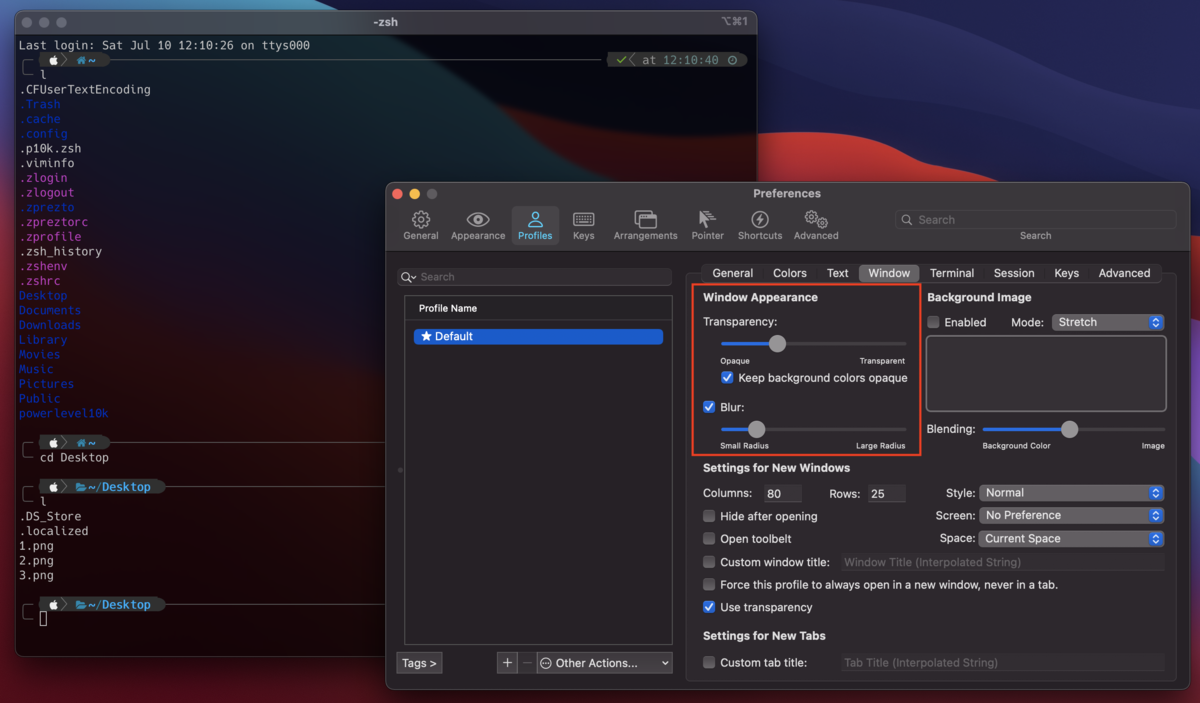
Task: Click .zshrc in the terminal listing
Action: point(40,281)
